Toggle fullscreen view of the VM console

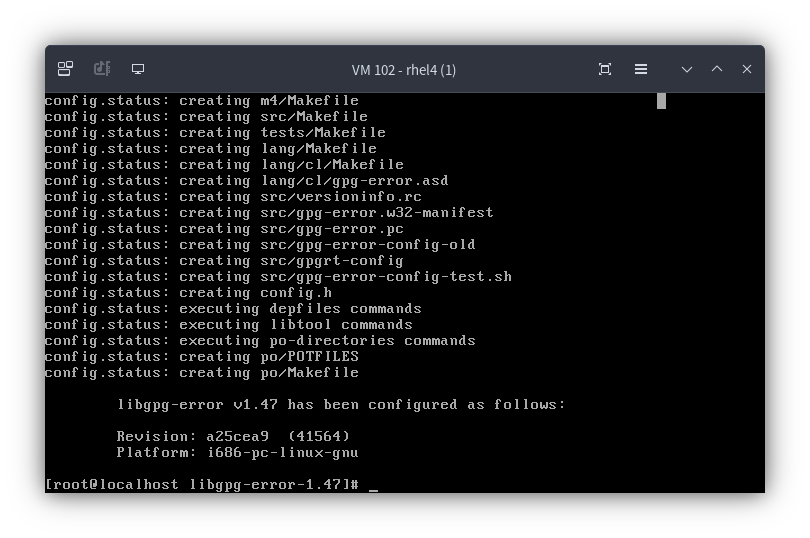coord(605,69)
